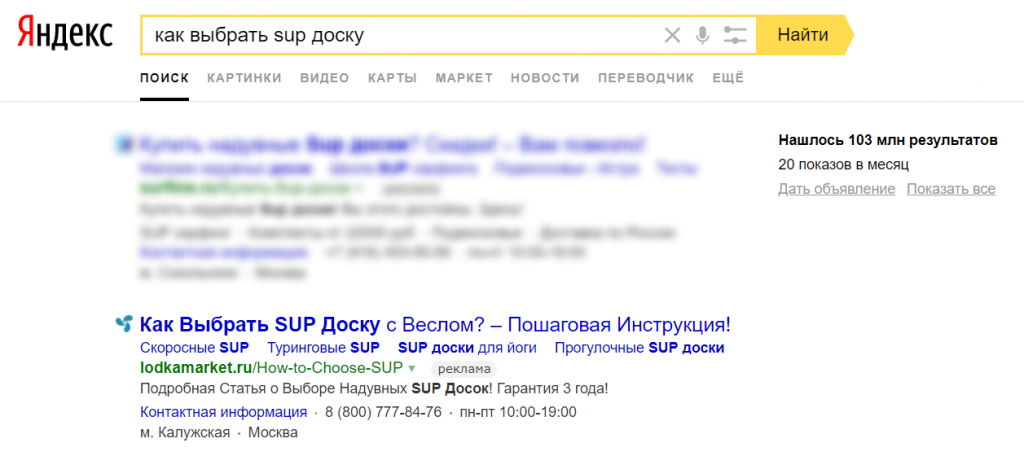Image resolution: width=1024 pixels, height=465 pixels.
Task: Switch to the Картинки tab
Action: 245,78
